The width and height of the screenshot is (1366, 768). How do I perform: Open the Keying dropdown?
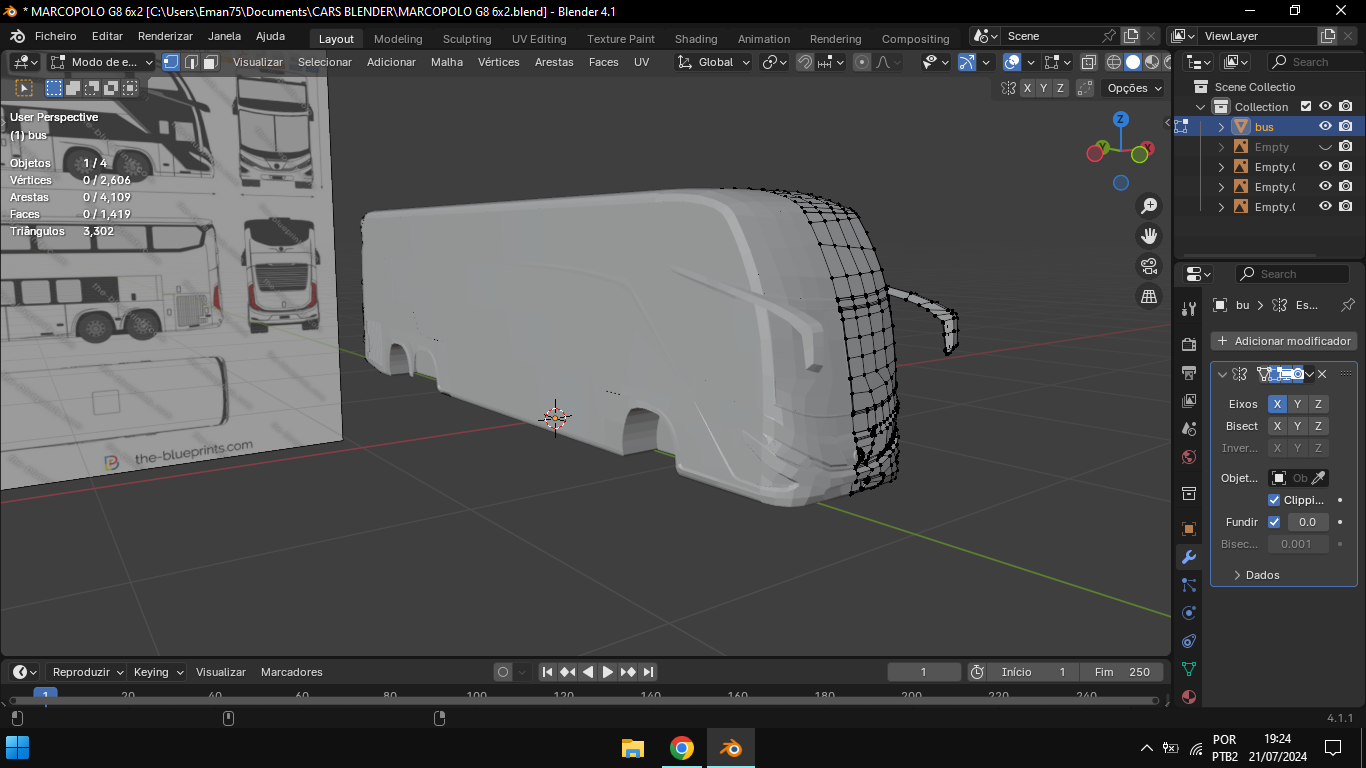(159, 672)
